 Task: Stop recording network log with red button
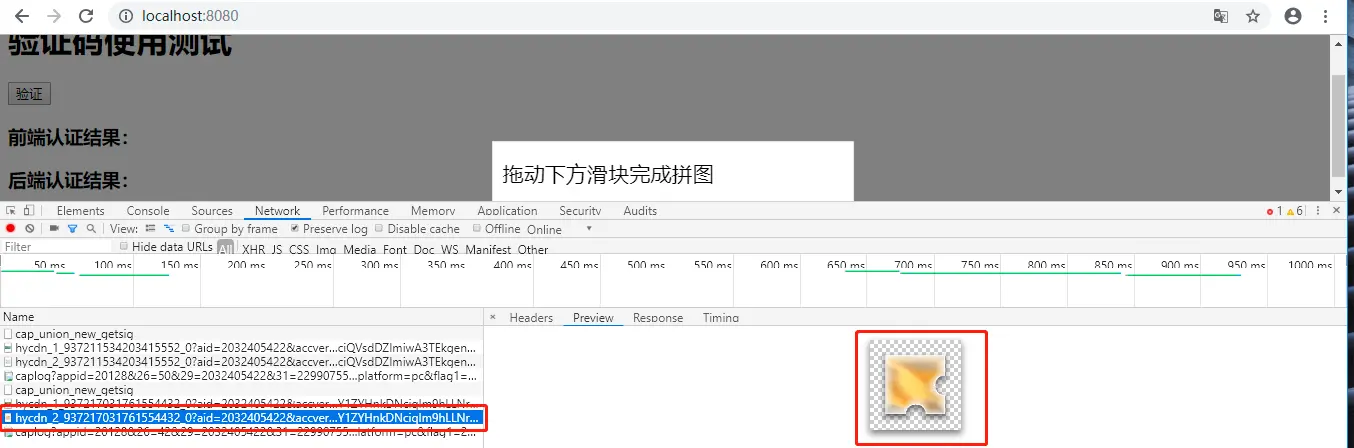tap(11, 229)
